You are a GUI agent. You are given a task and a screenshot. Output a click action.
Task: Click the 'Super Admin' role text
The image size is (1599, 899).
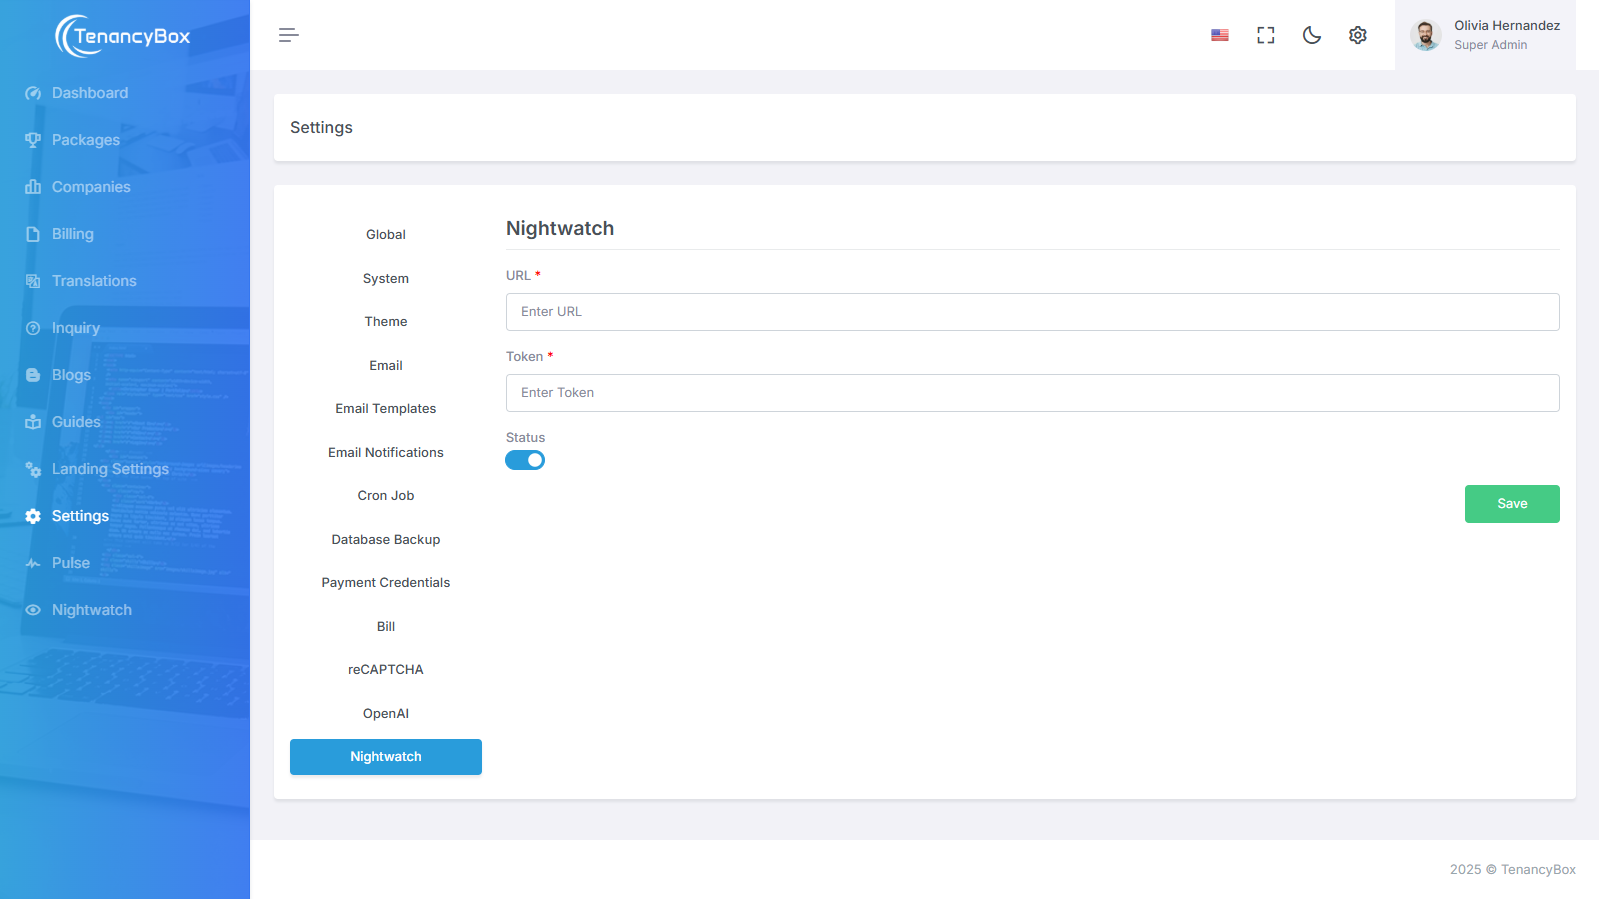point(1490,45)
